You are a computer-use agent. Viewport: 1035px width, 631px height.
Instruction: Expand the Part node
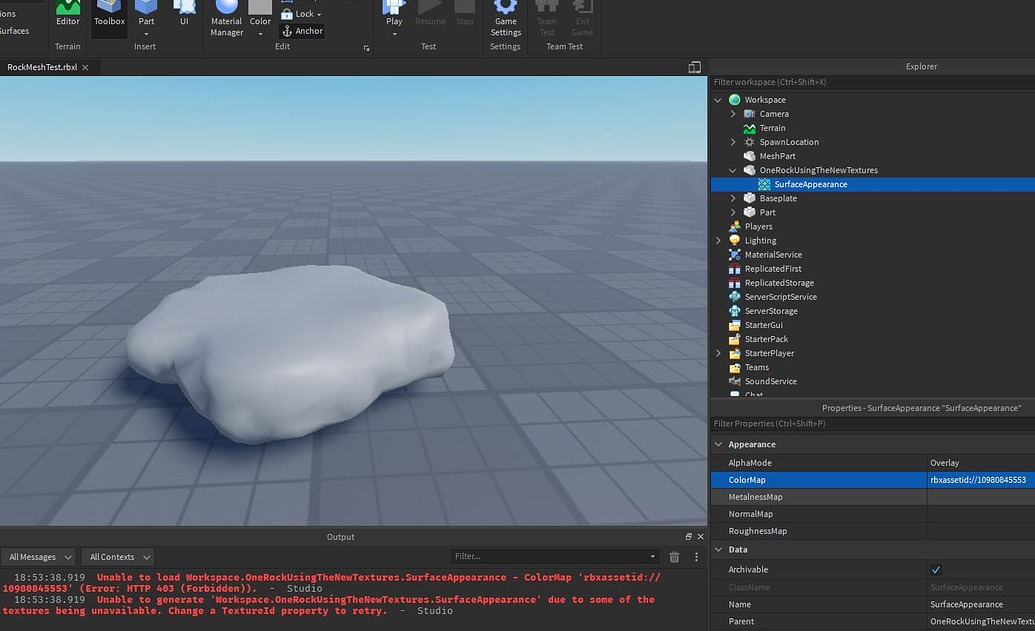733,213
